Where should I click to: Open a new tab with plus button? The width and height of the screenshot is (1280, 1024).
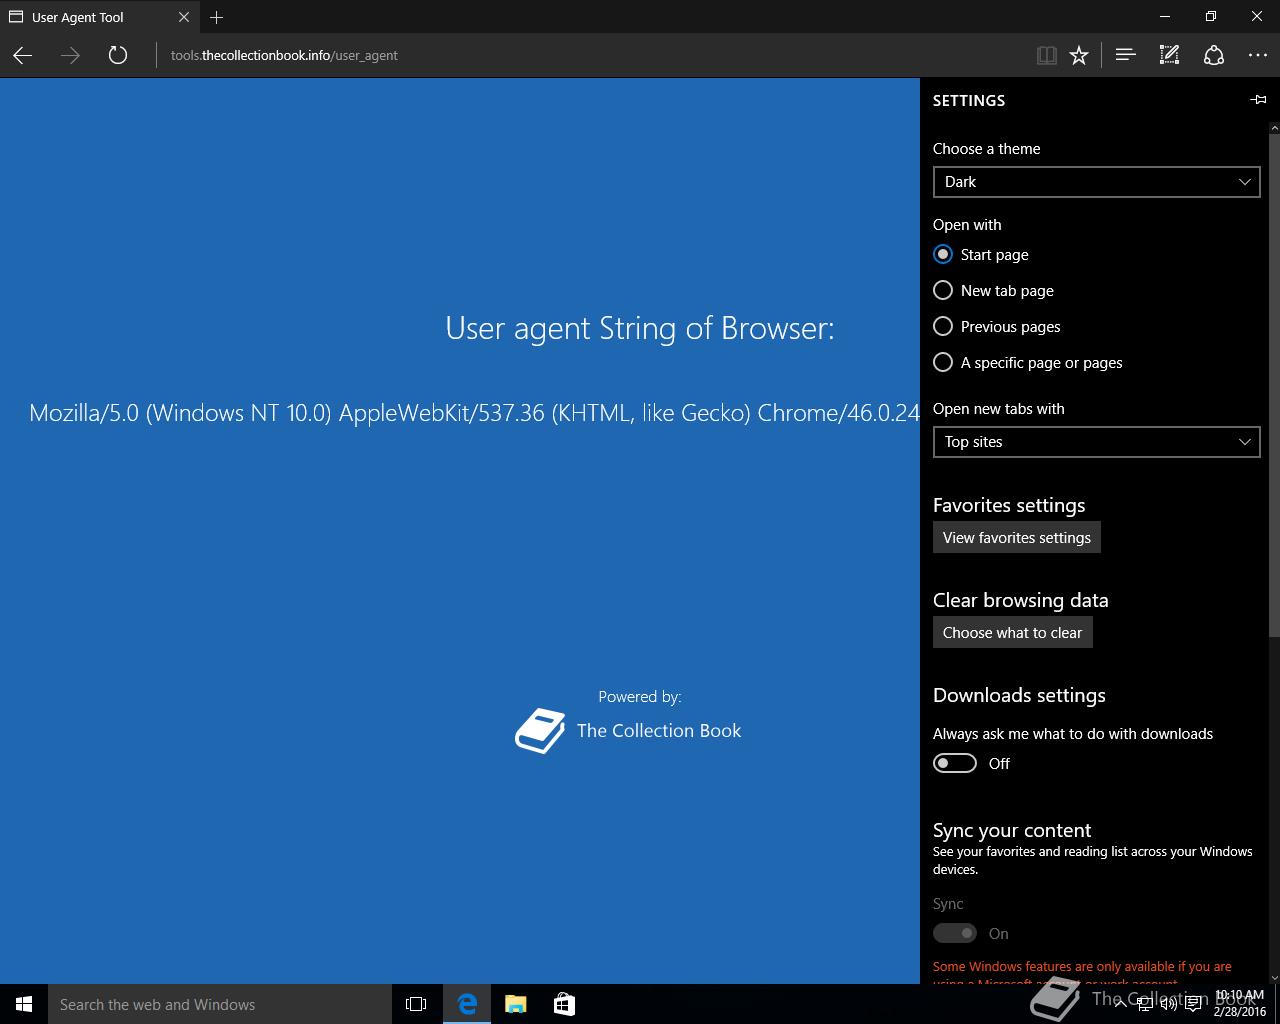coord(217,17)
